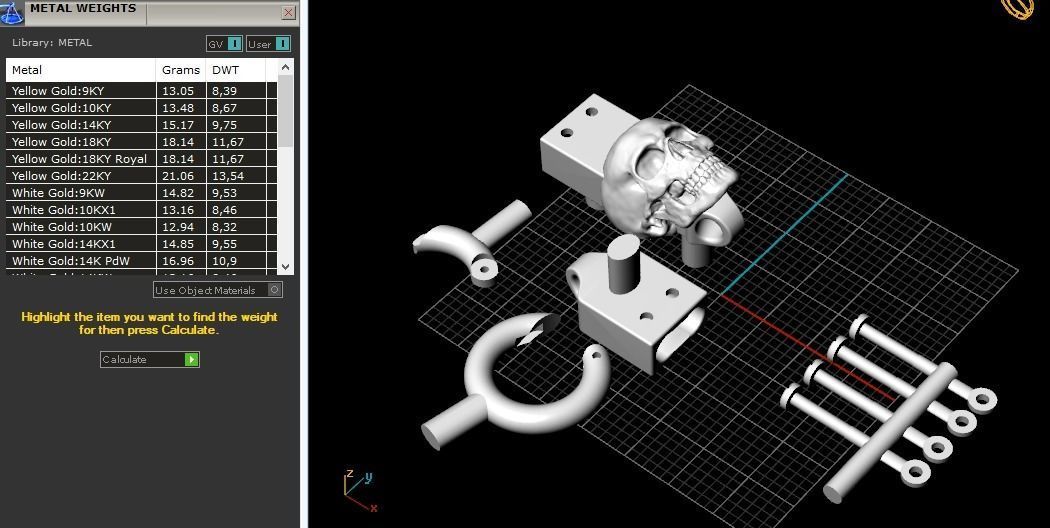Select the White Gold:9KW row
This screenshot has width=1050, height=528.
(x=141, y=193)
